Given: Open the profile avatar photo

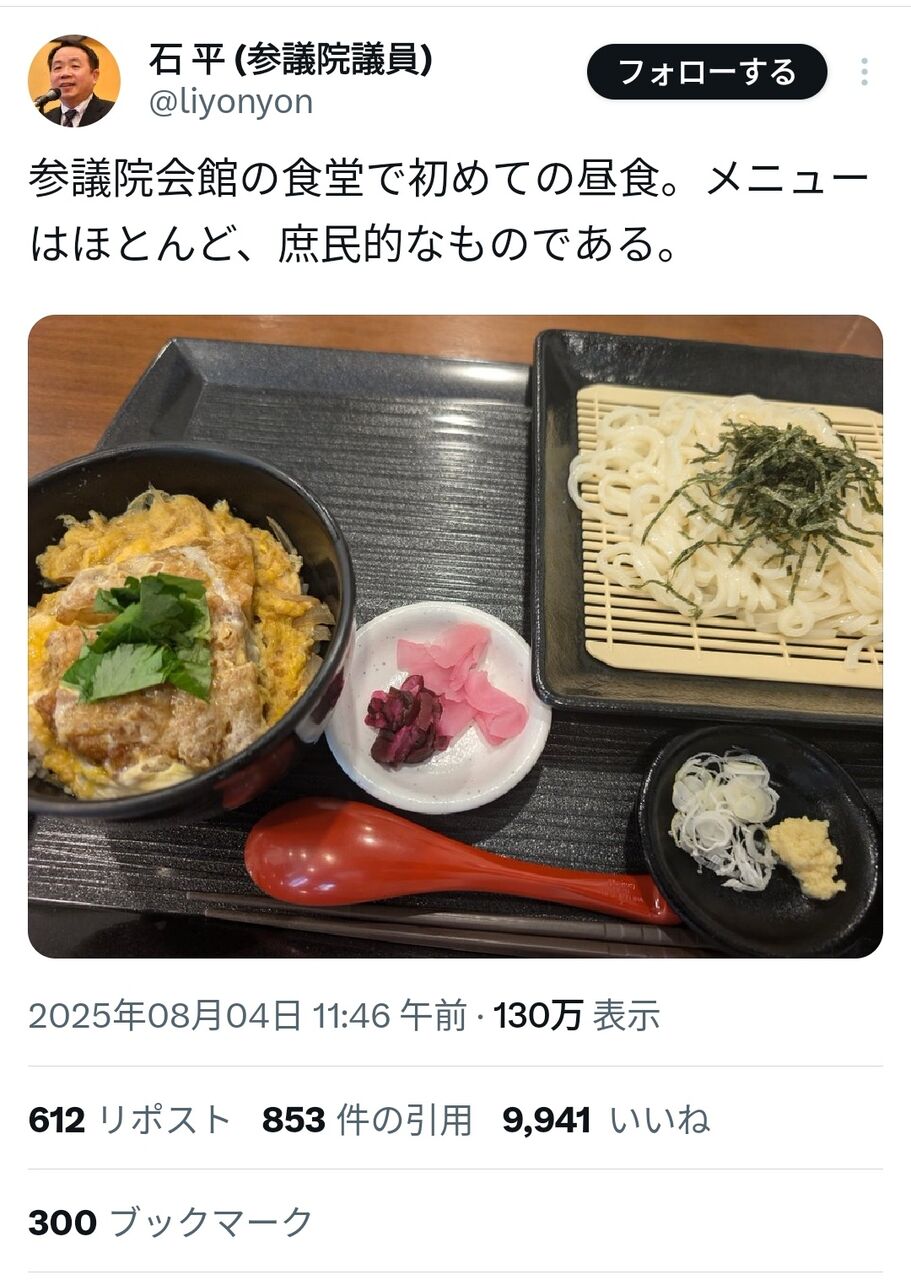Looking at the screenshot, I should point(74,81).
